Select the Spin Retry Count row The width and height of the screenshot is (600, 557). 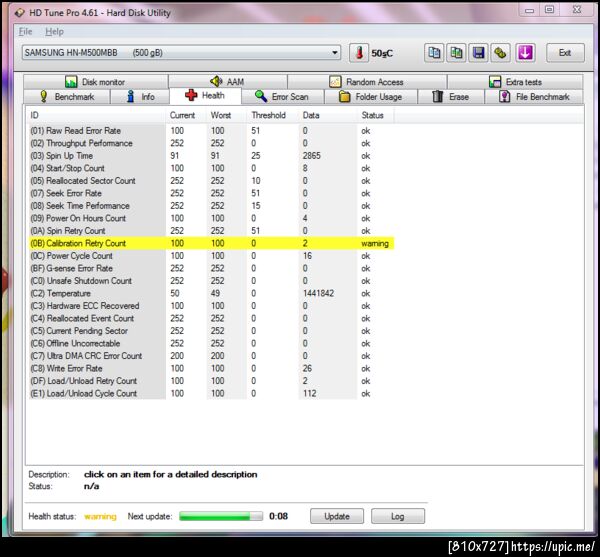coord(211,231)
